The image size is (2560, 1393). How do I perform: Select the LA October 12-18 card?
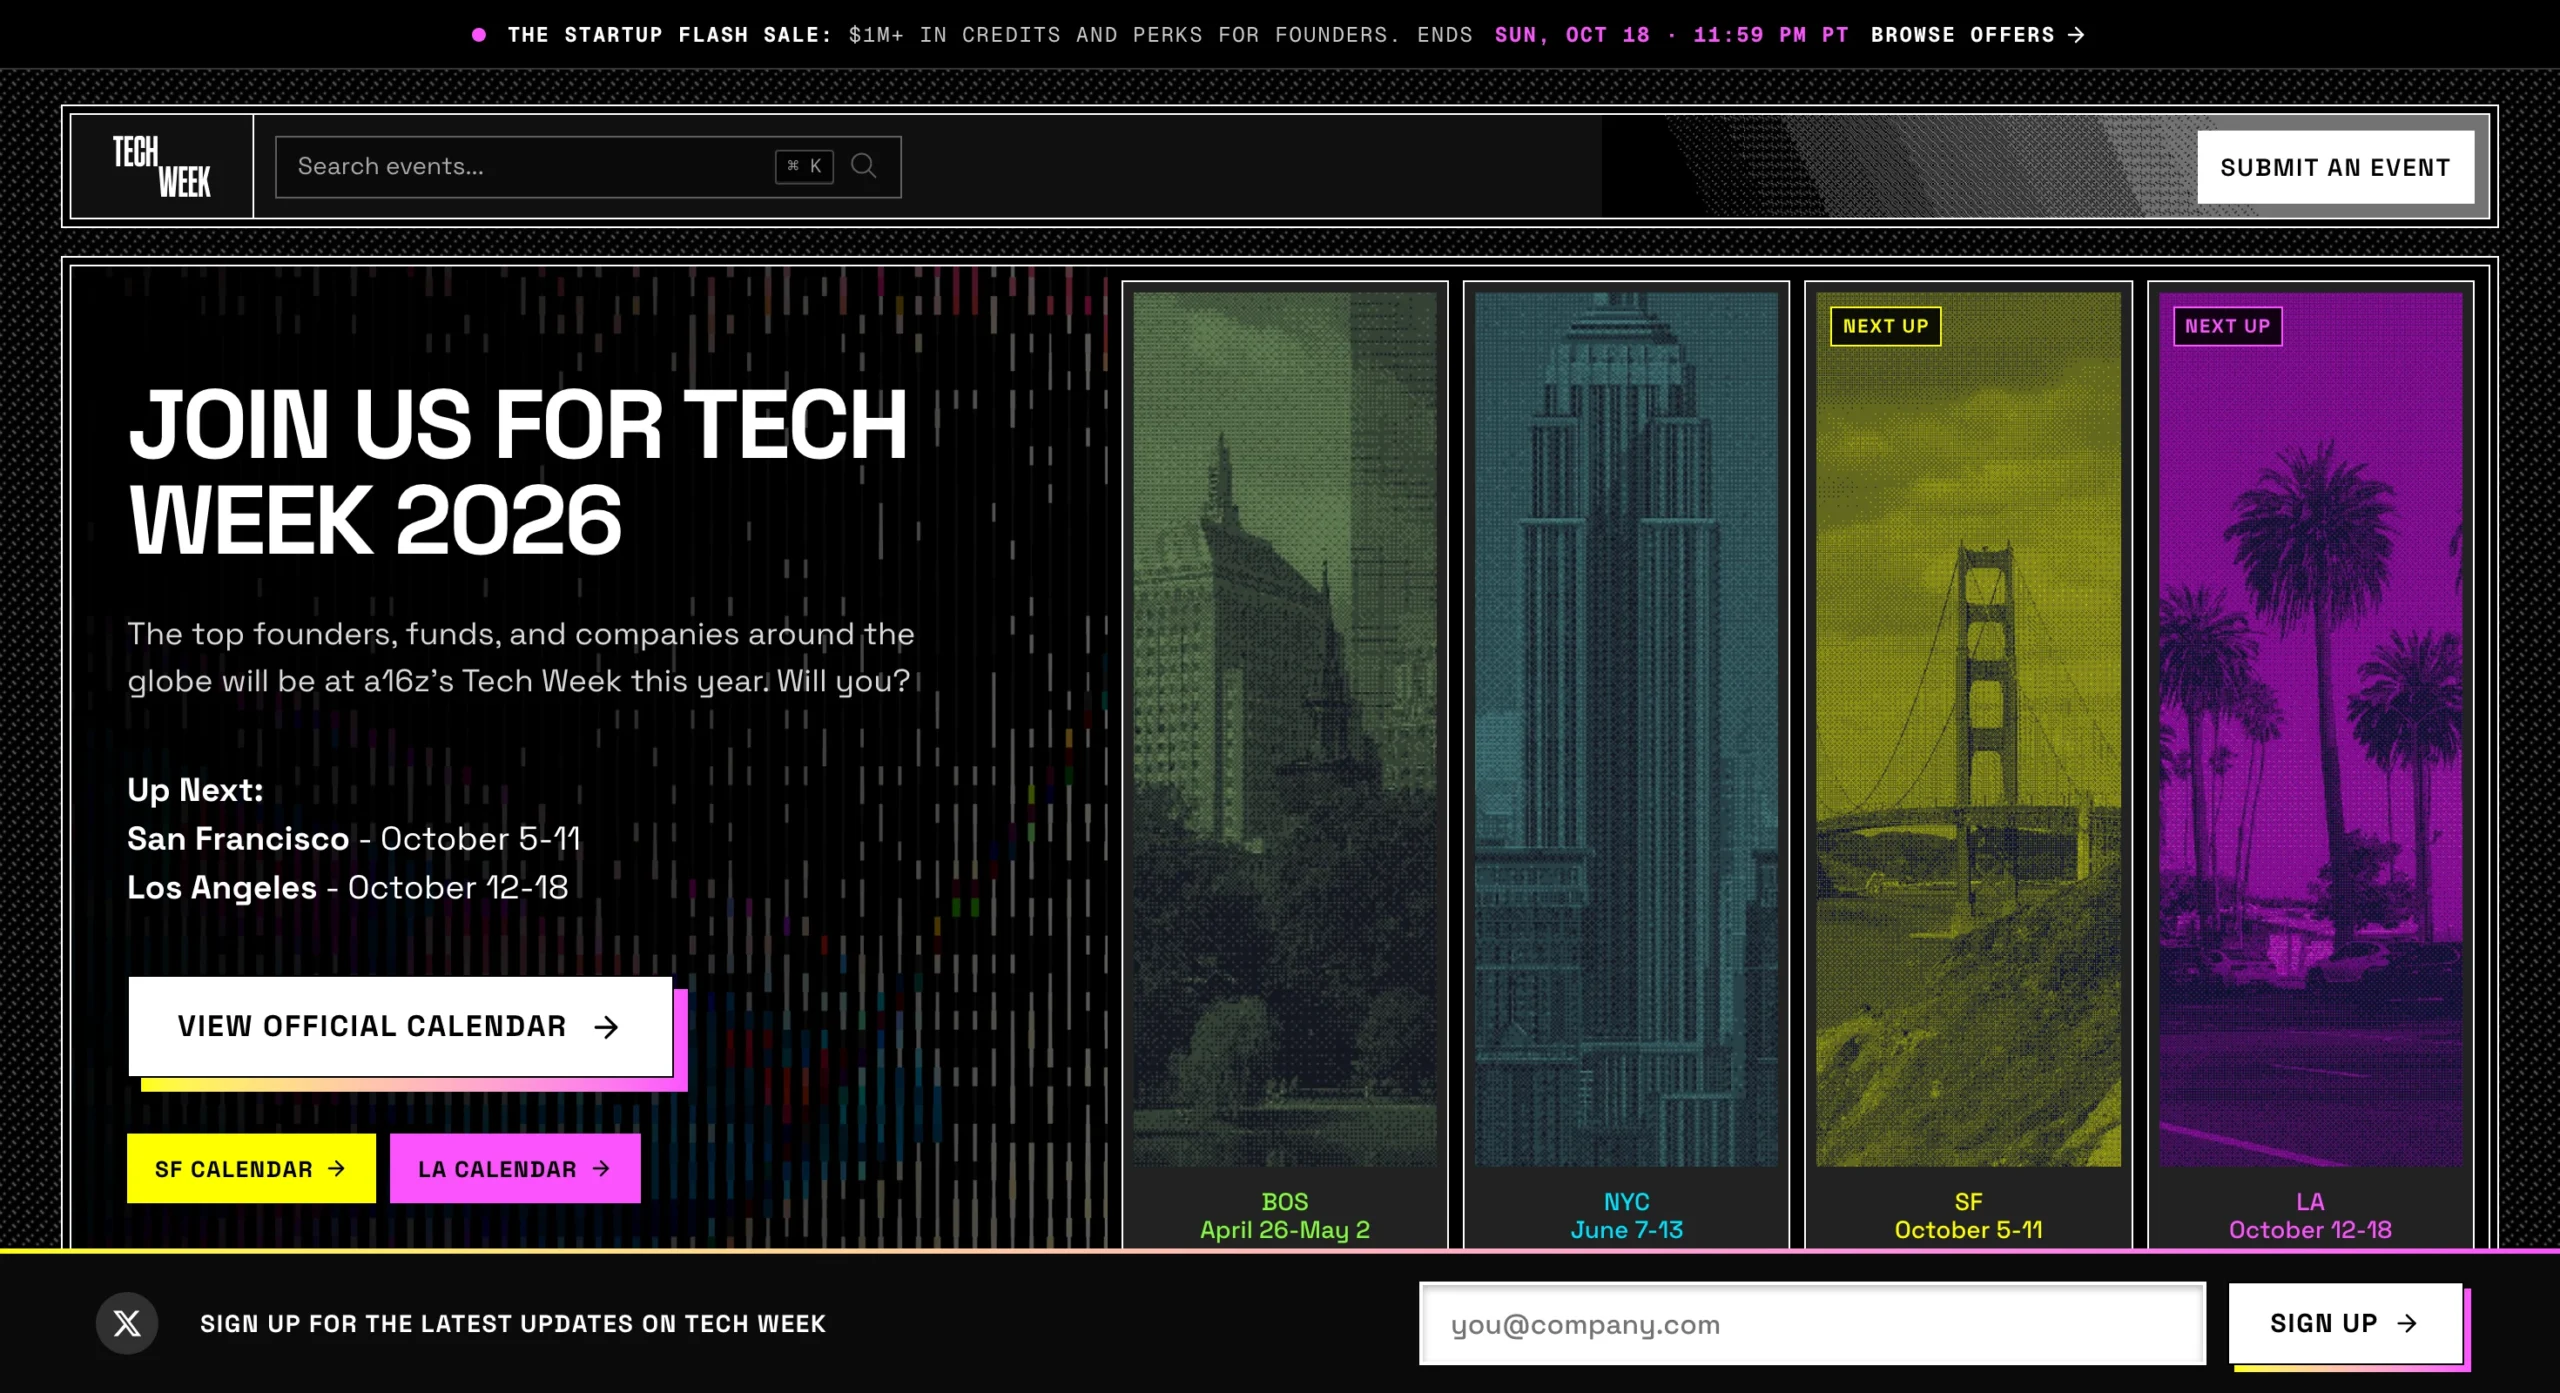click(x=2310, y=765)
